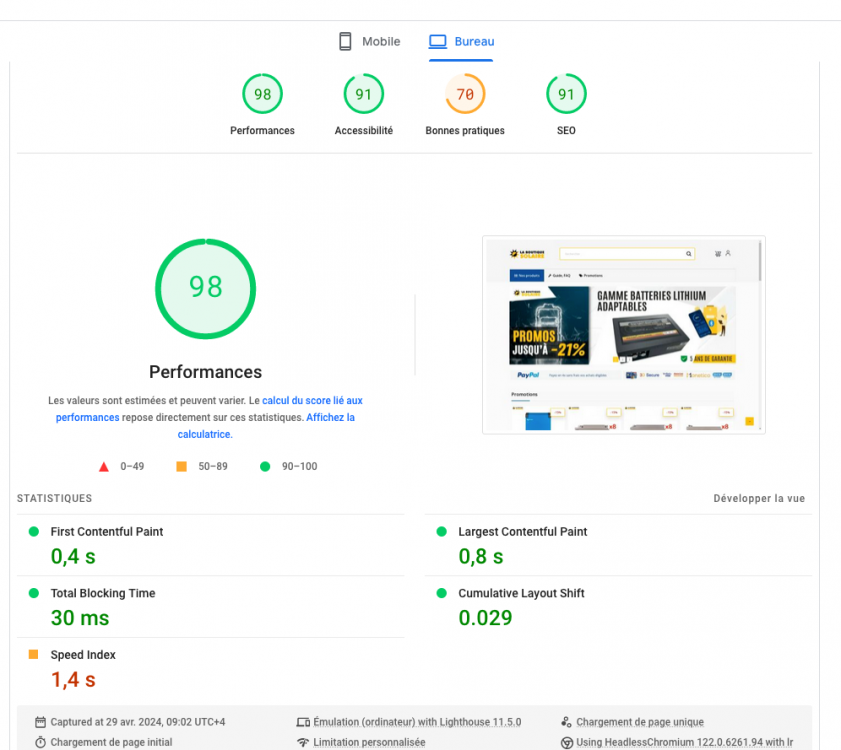Click green status dot for First Contentful Paint
This screenshot has height=750, width=841.
[34, 532]
